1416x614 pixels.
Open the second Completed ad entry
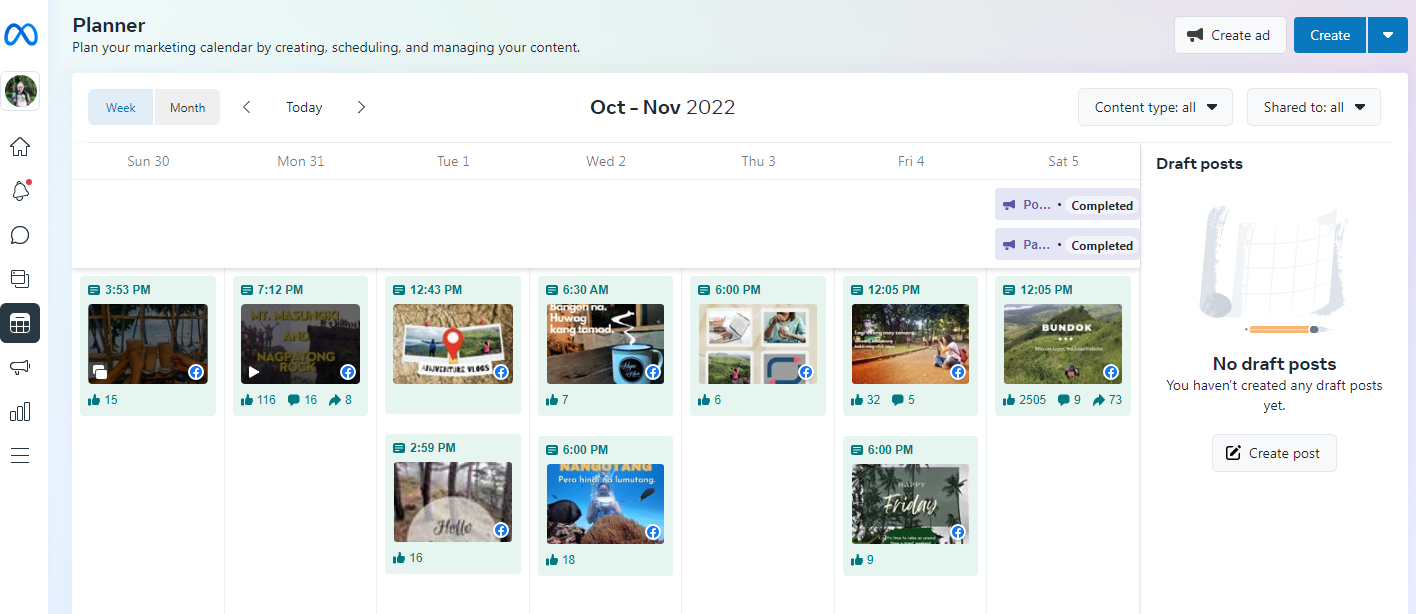pos(1067,245)
